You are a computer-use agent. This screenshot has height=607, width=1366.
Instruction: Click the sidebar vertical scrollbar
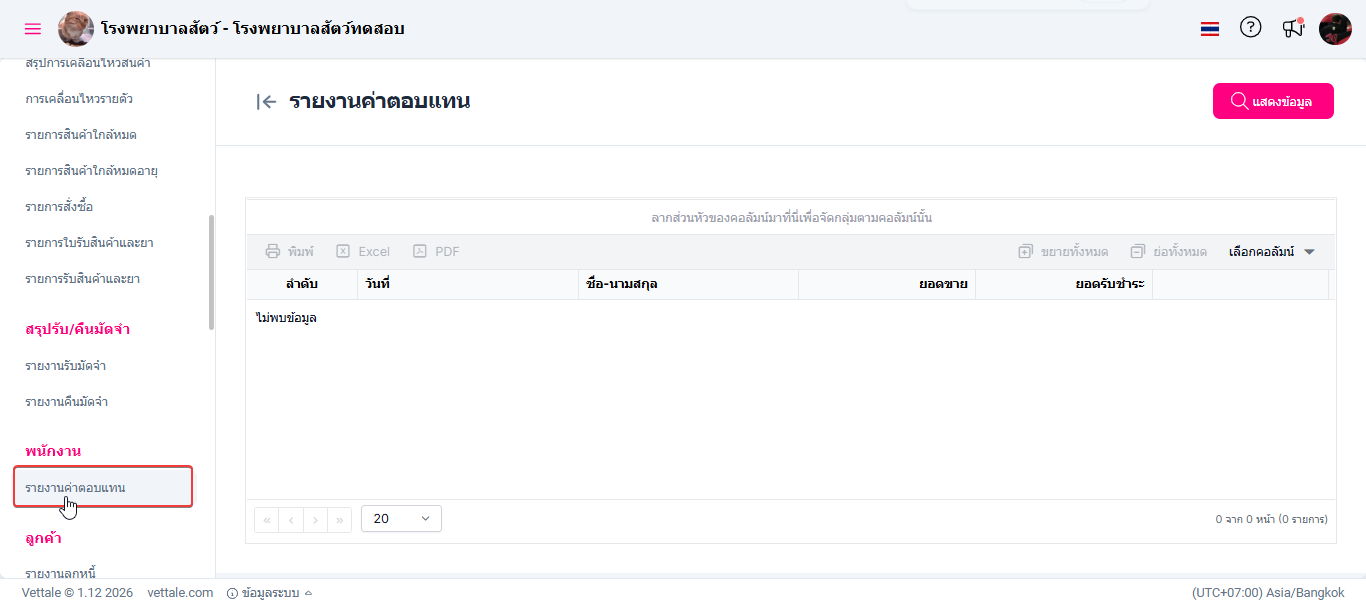point(211,272)
